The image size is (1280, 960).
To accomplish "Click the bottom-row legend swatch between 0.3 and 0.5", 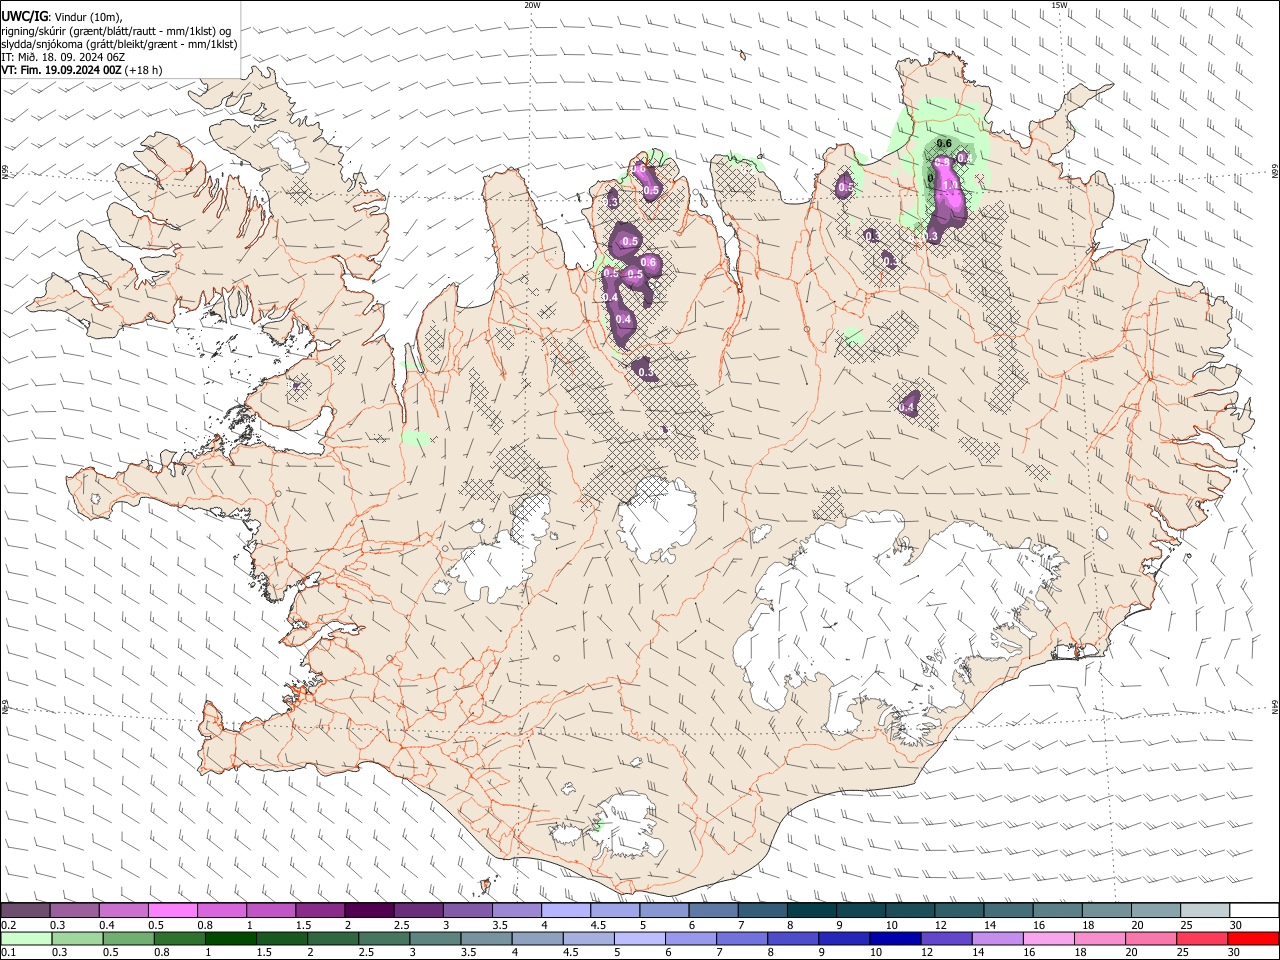I will (x=77, y=938).
